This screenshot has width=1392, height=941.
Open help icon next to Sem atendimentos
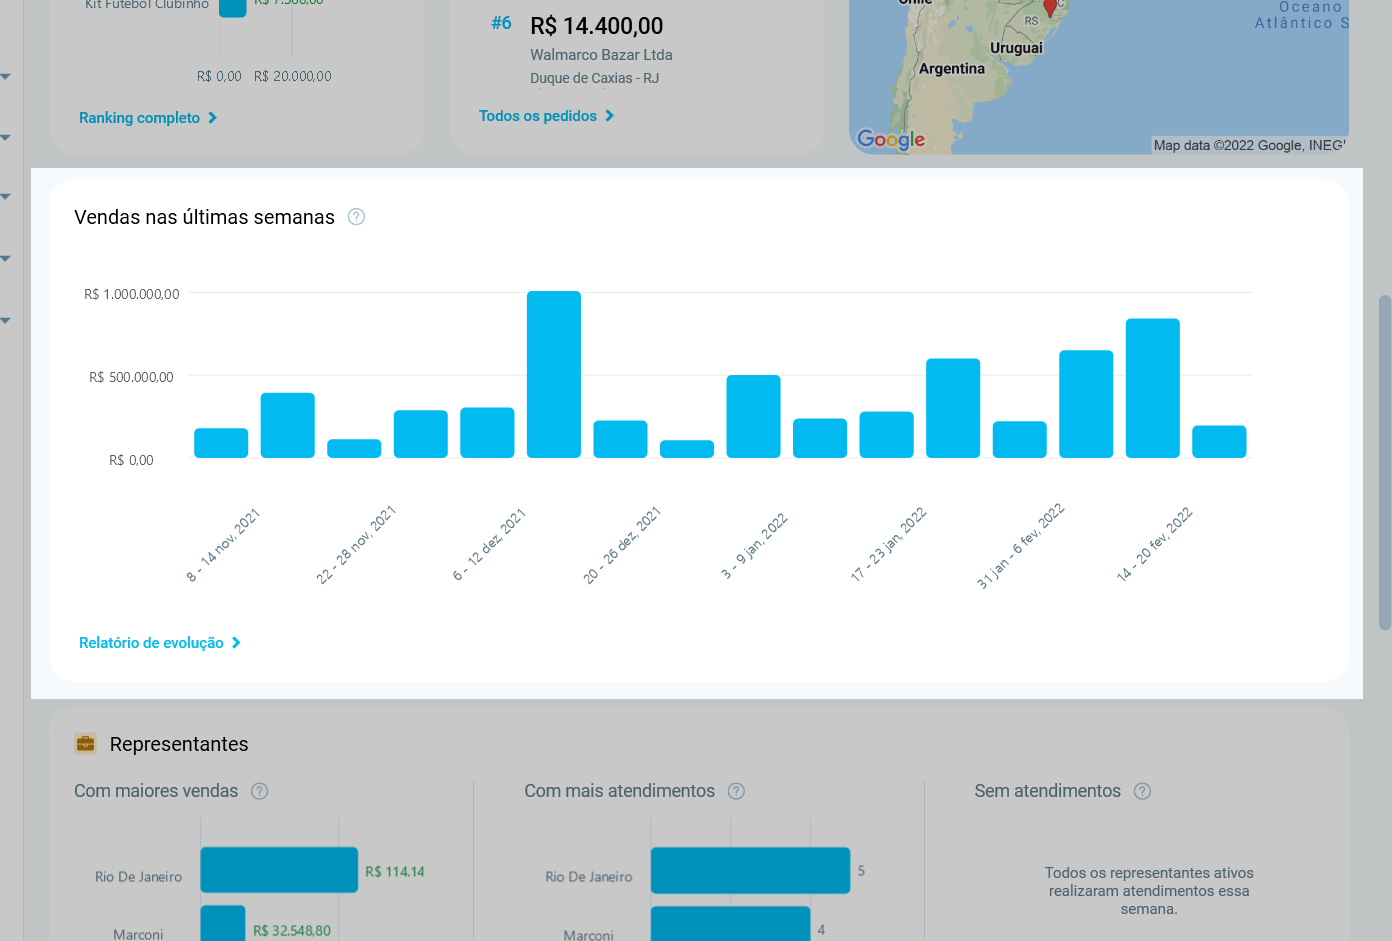pyautogui.click(x=1142, y=791)
